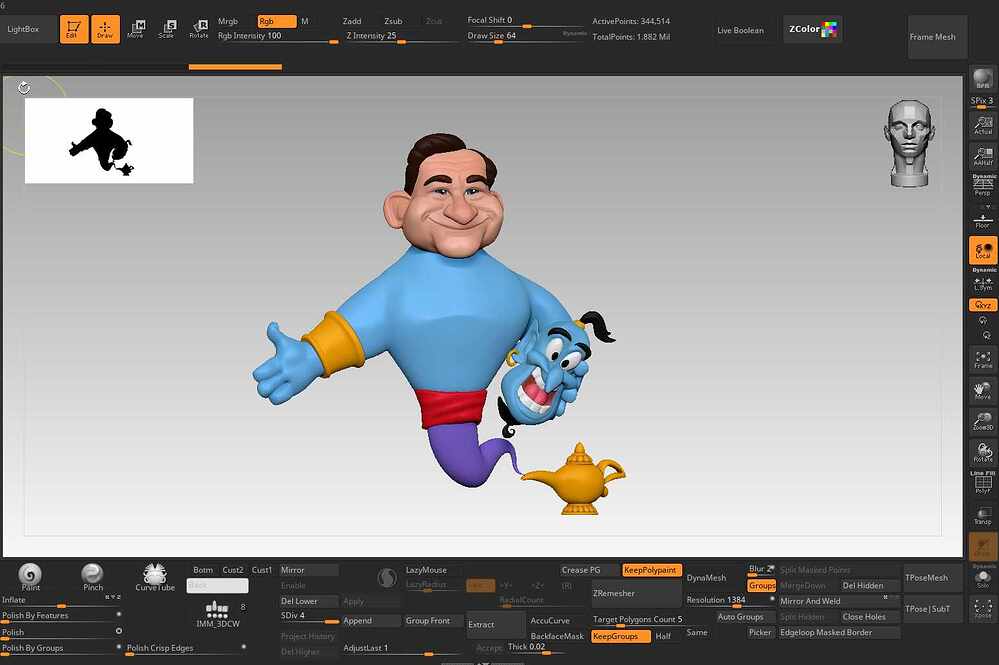Toggle KeepPolypaint option
Screen dimensions: 999x665
coord(652,570)
